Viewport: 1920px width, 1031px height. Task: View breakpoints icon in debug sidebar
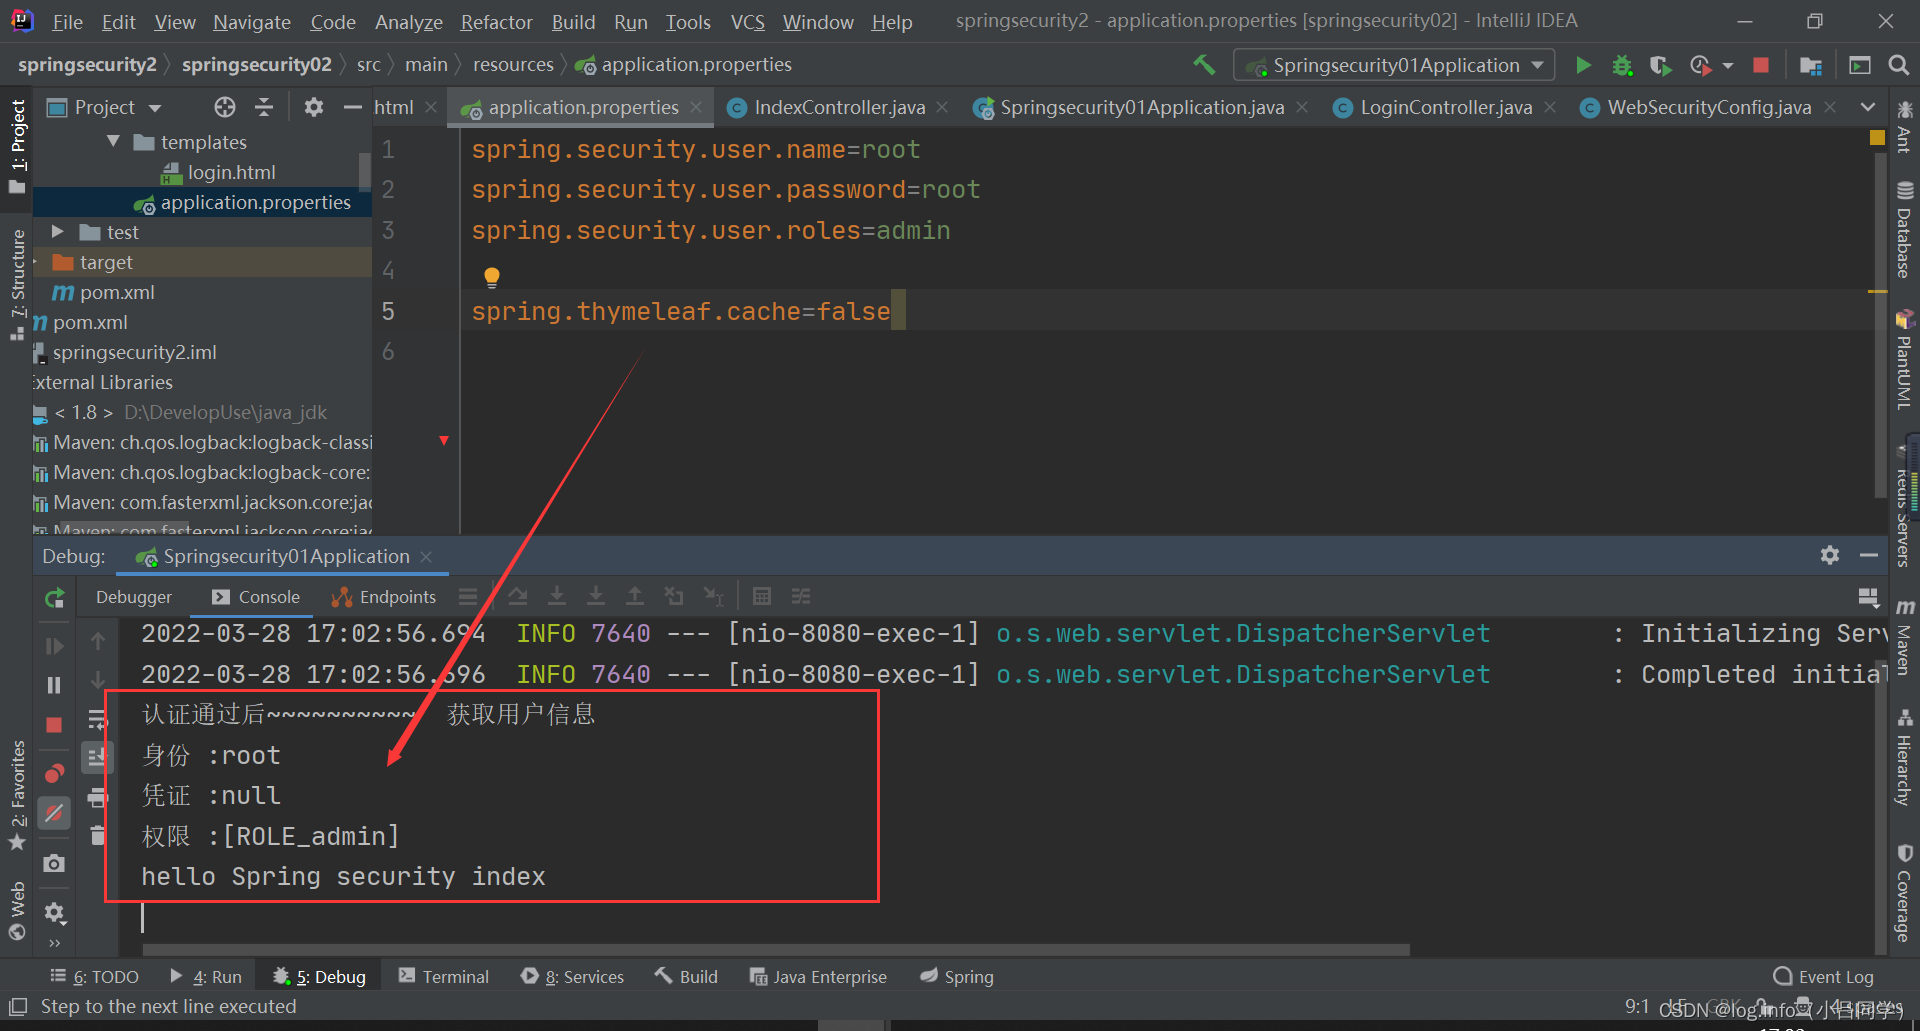pos(55,773)
